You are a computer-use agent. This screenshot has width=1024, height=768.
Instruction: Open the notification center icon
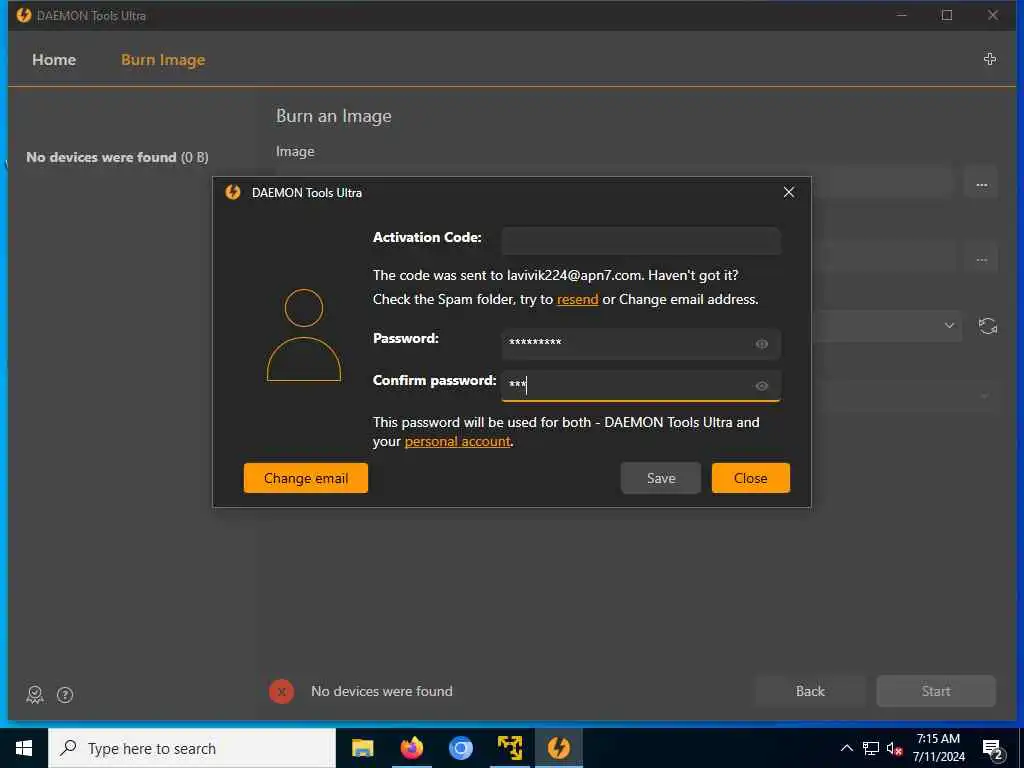coord(993,749)
